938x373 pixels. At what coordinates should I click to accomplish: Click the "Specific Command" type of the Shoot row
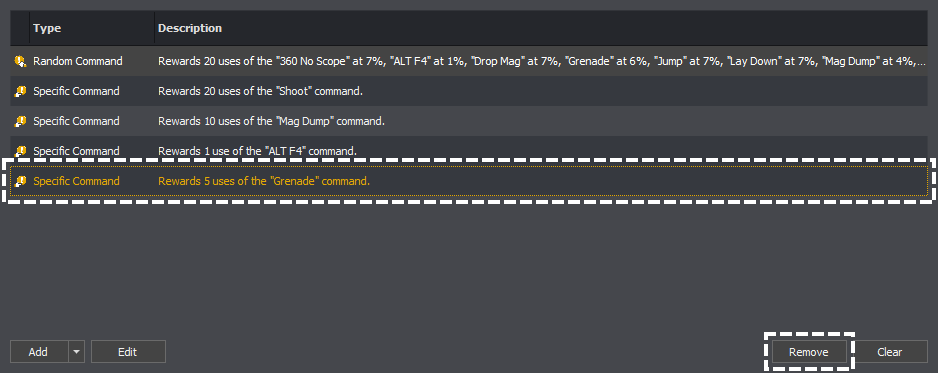pos(76,91)
